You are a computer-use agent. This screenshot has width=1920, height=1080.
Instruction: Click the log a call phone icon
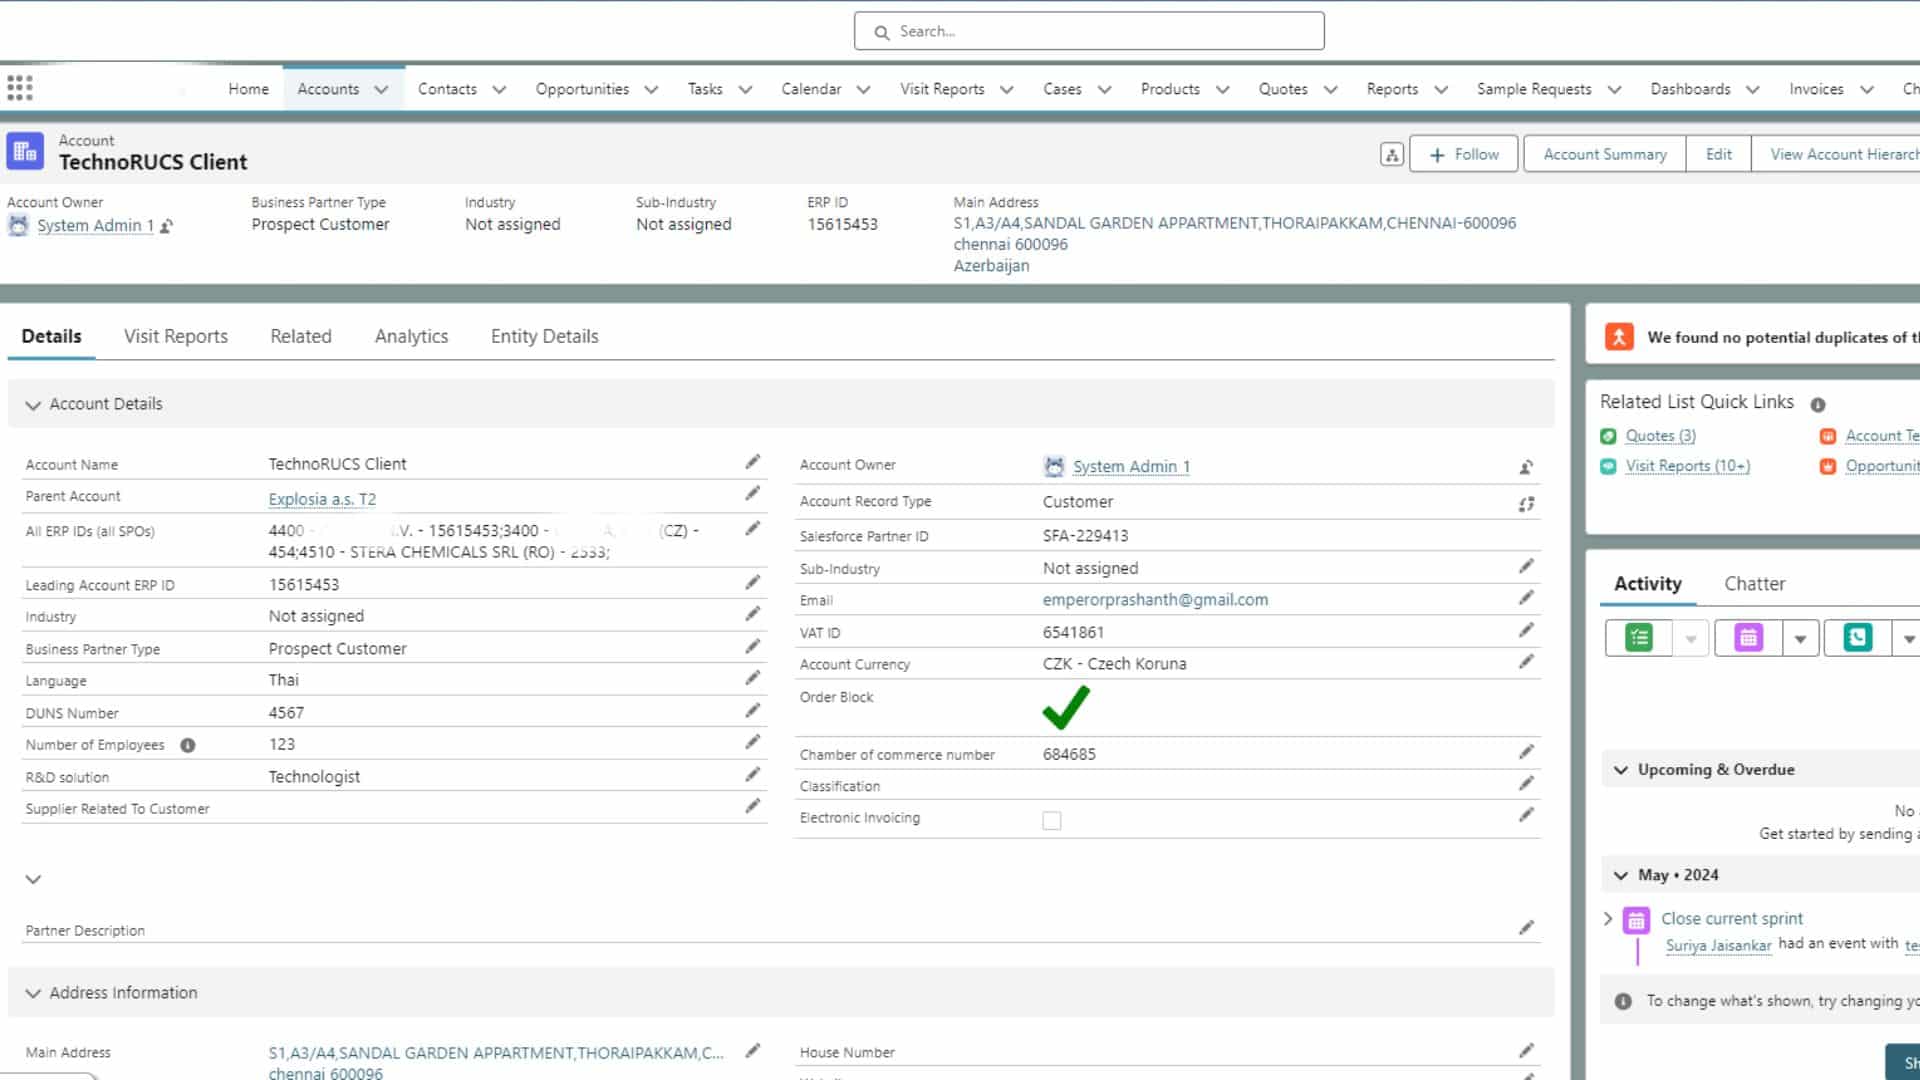(x=1857, y=638)
